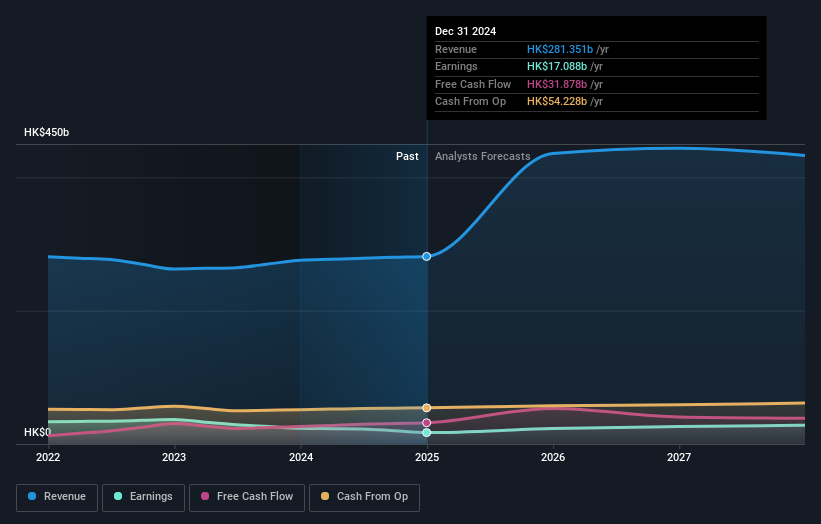The width and height of the screenshot is (821, 524).
Task: Toggle the Revenue legend button
Action: click(x=57, y=497)
